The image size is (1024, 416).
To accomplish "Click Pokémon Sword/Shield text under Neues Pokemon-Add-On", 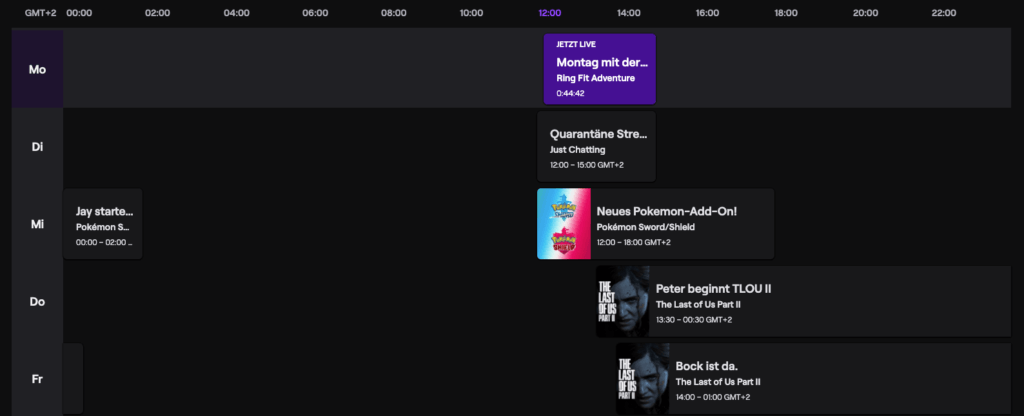I will (645, 227).
